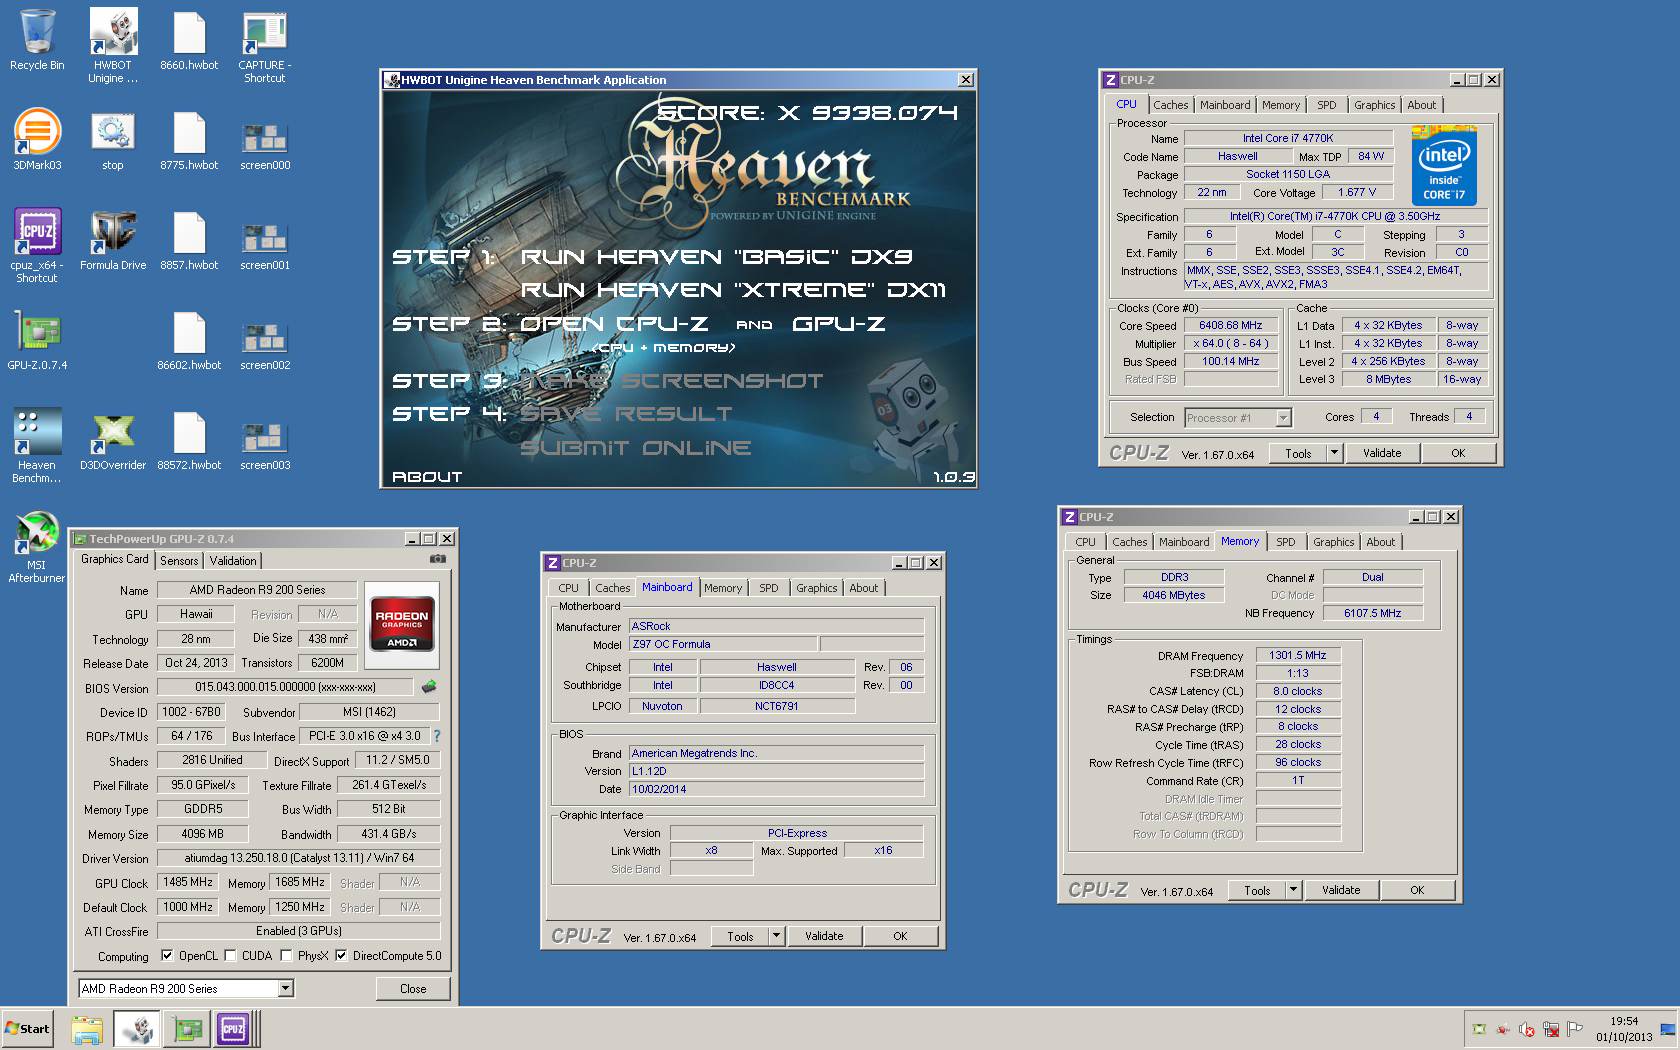The width and height of the screenshot is (1680, 1050).
Task: Switch to Sensors tab in GPU-Z
Action: (x=179, y=561)
